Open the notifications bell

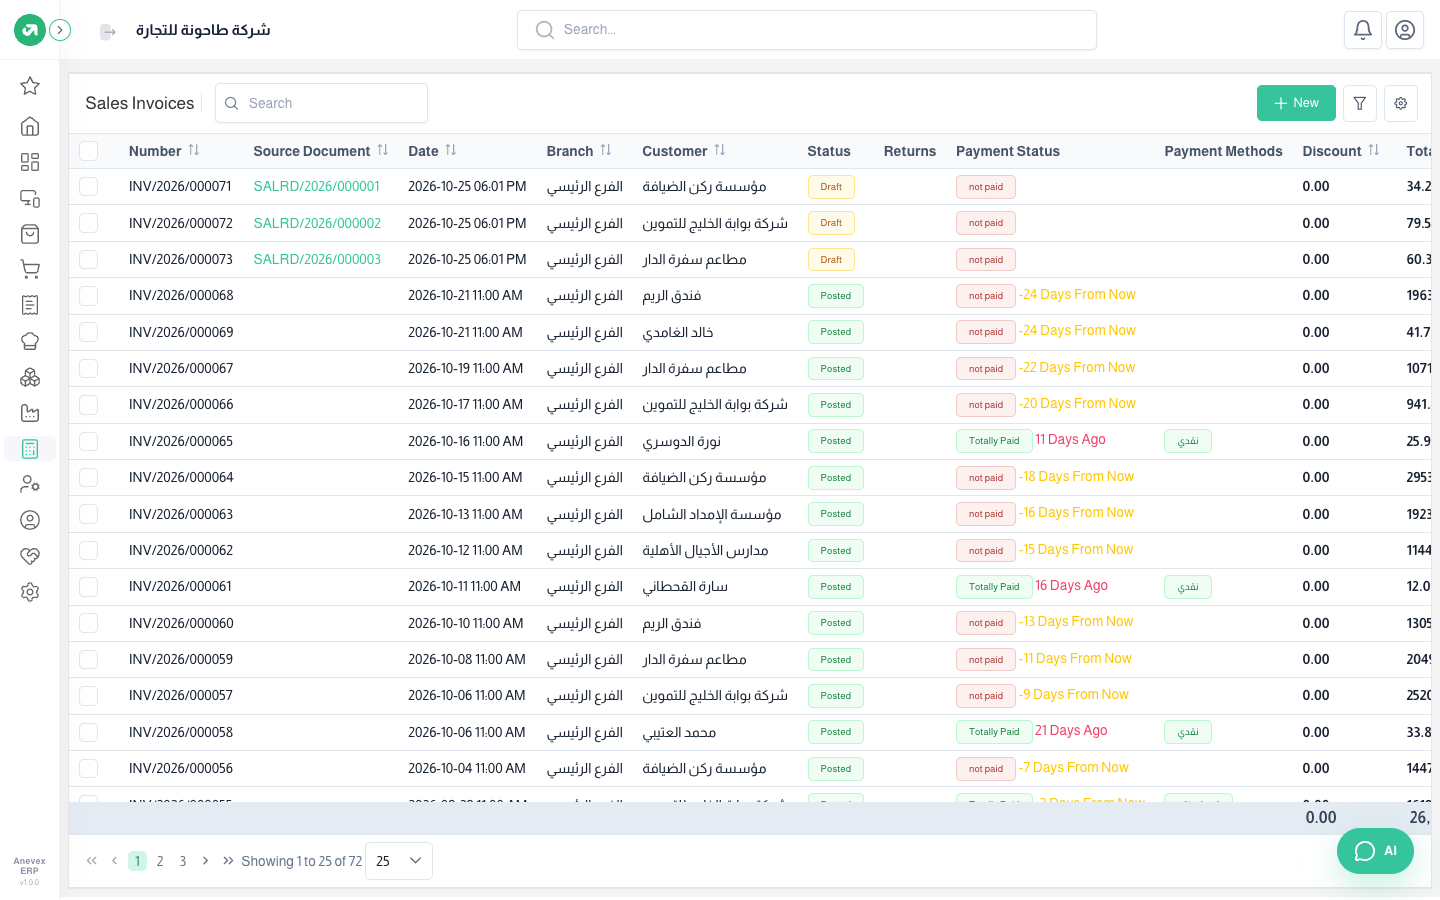tap(1363, 30)
